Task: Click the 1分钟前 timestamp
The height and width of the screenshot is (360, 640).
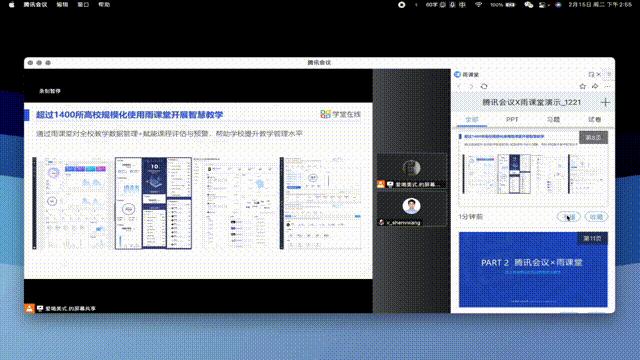Action: click(x=470, y=217)
